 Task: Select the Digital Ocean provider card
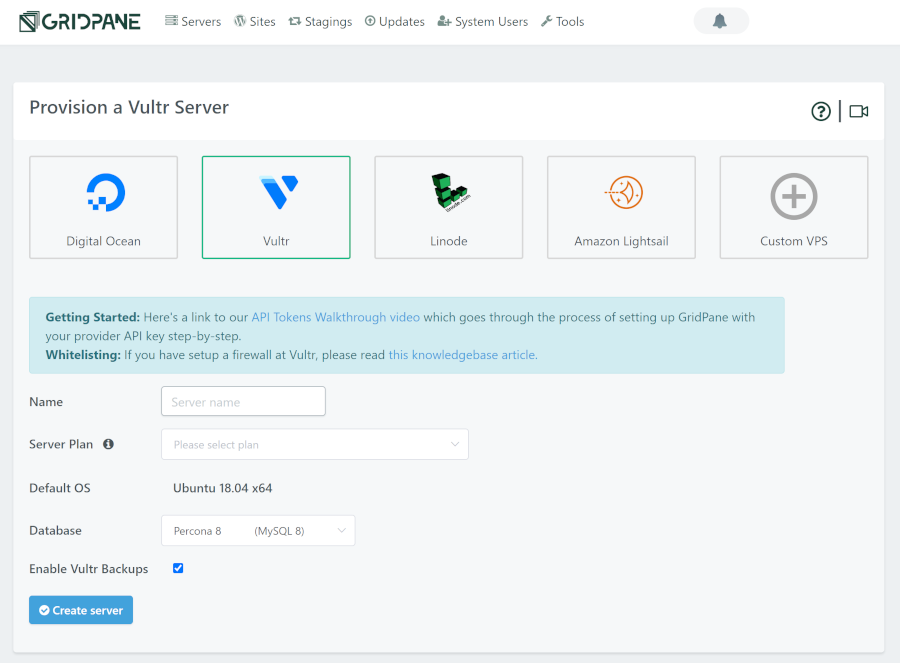coord(103,207)
